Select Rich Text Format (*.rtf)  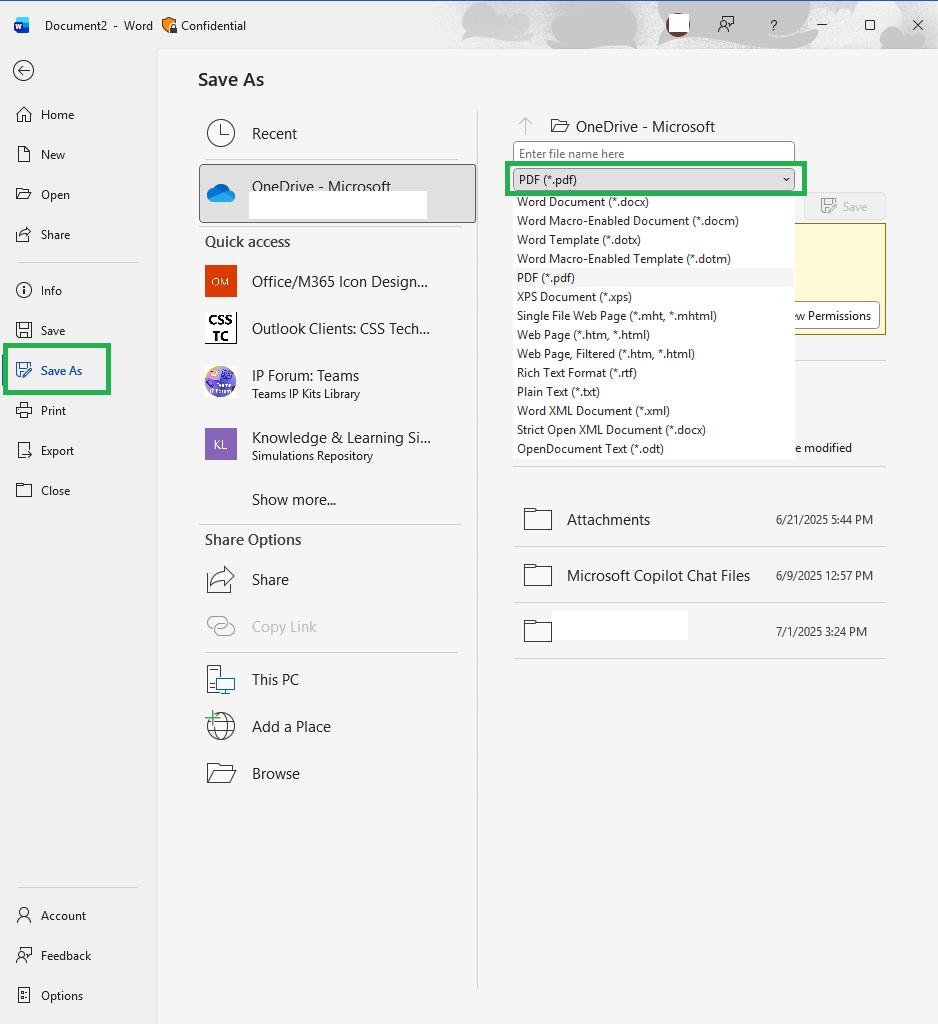654,372
